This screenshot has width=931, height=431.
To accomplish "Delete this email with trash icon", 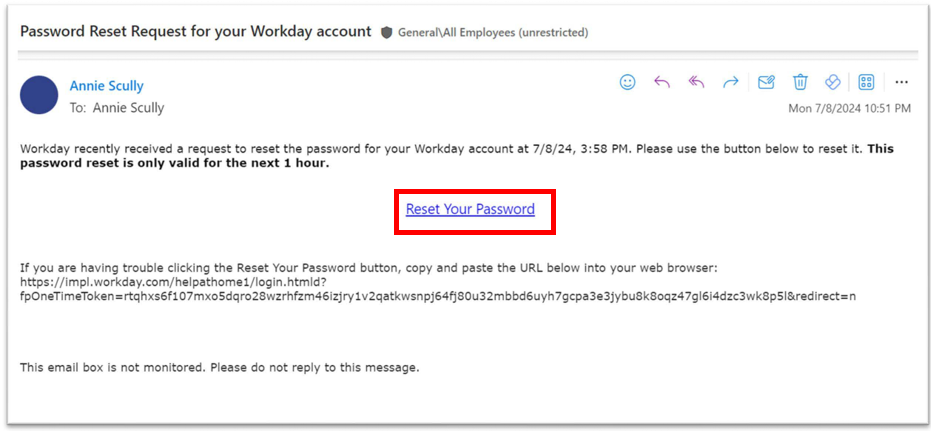I will pyautogui.click(x=800, y=82).
